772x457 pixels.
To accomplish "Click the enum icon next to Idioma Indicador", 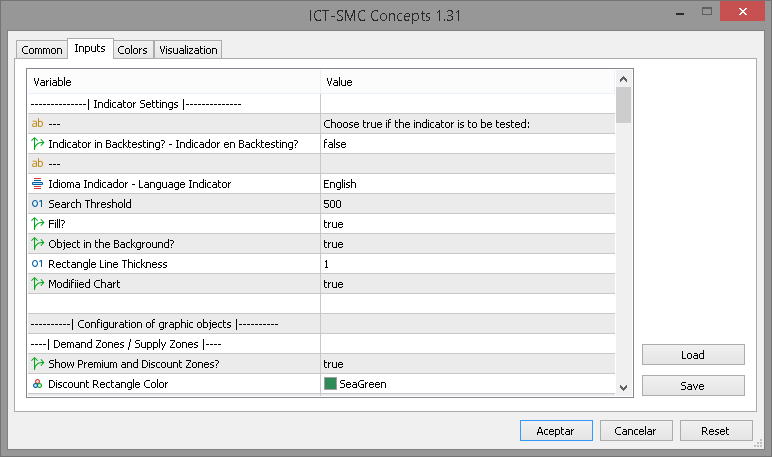I will pos(38,184).
